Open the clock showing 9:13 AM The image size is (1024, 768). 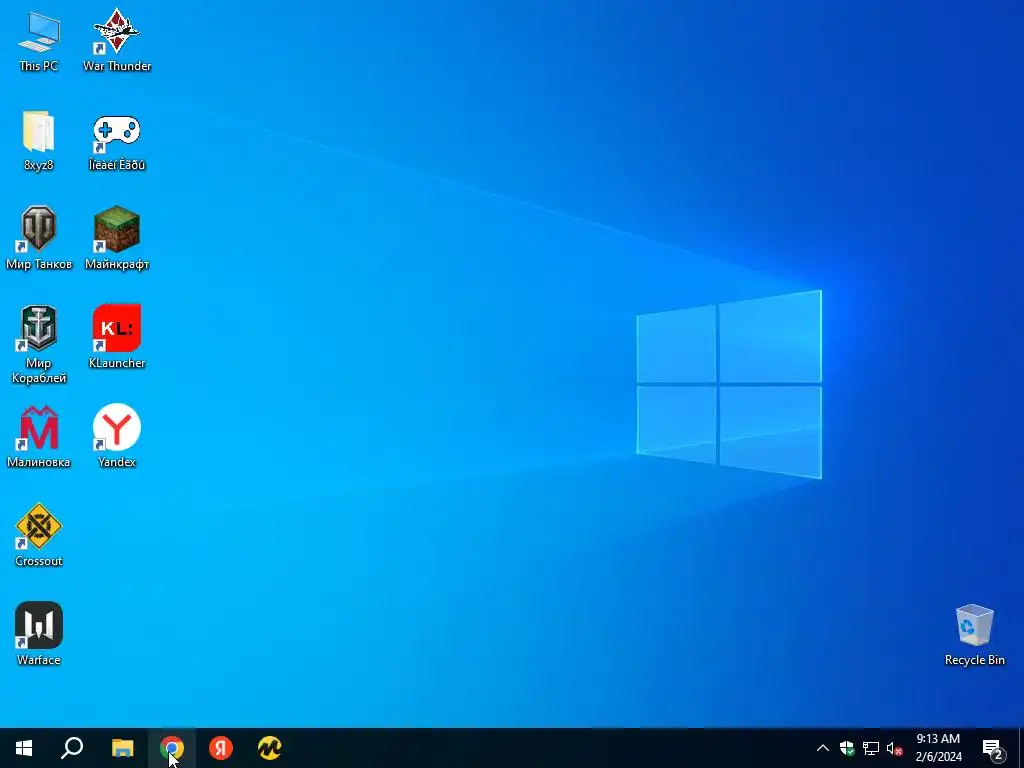click(x=938, y=748)
